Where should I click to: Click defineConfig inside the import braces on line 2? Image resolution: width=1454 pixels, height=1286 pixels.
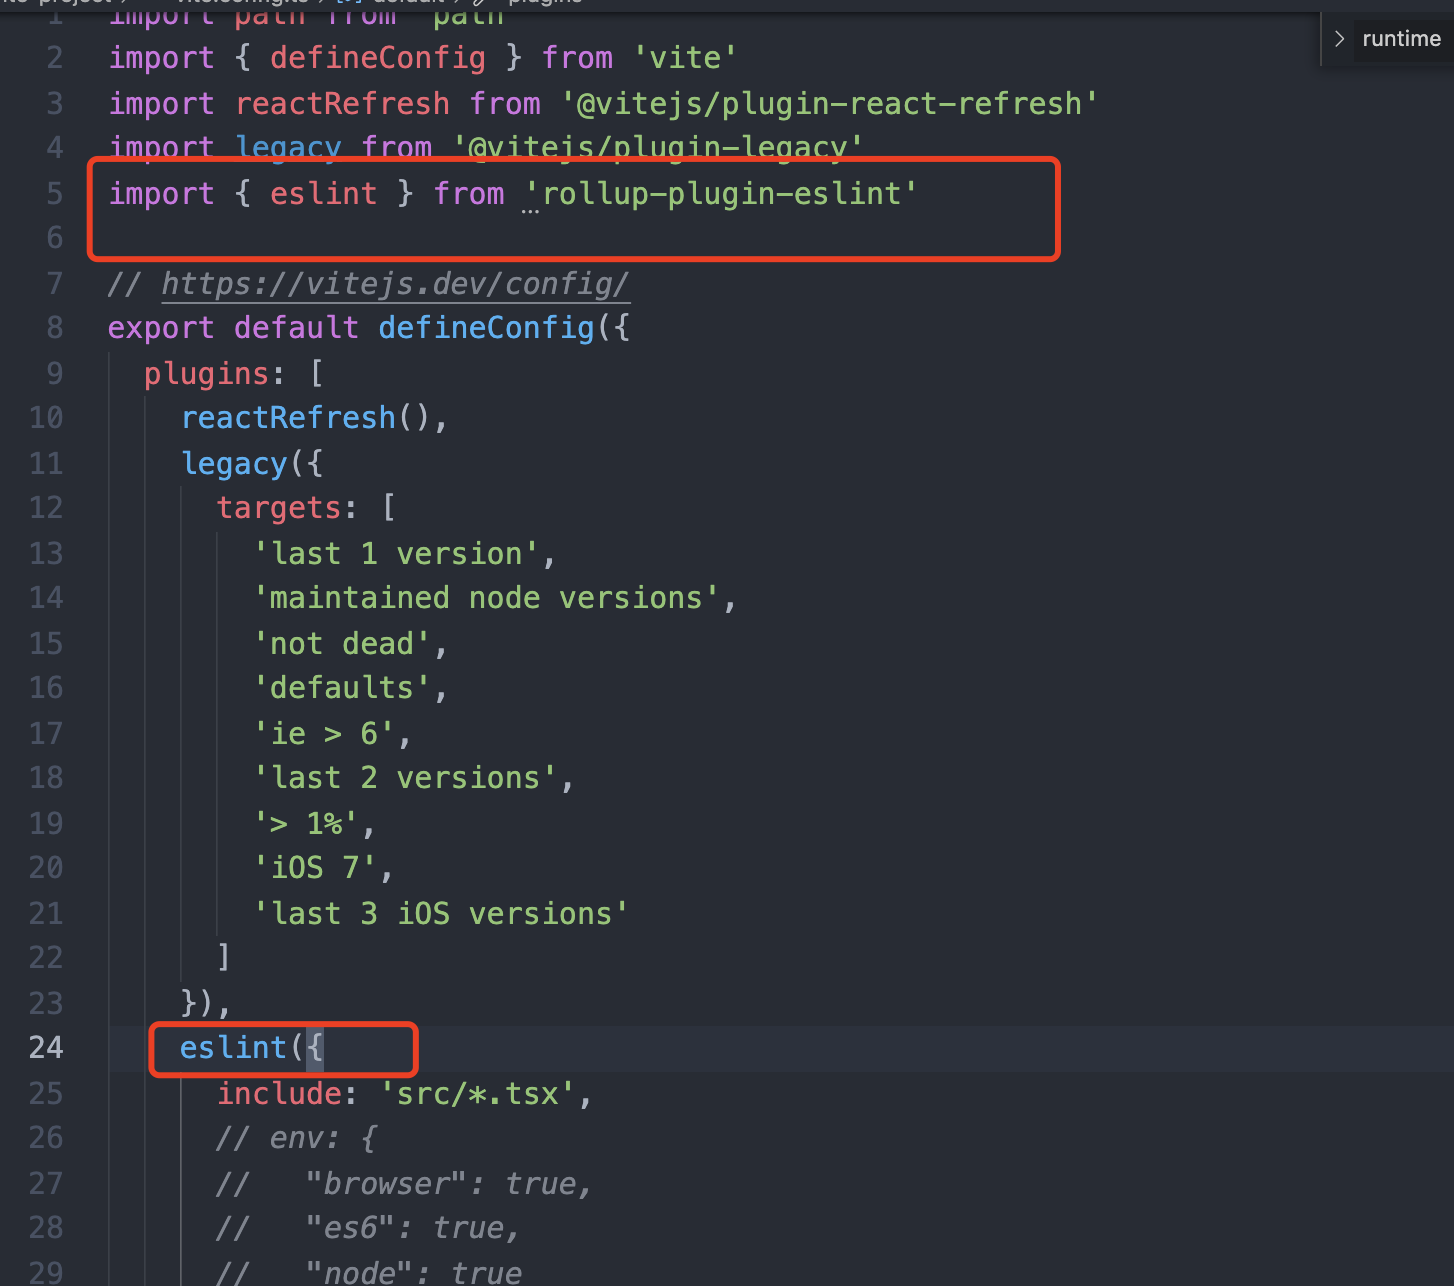[x=378, y=57]
